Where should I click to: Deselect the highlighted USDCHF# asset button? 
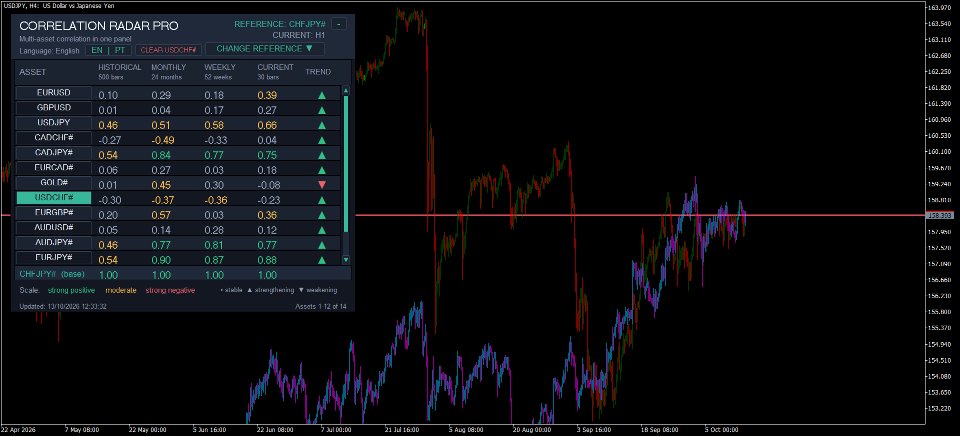(x=54, y=198)
